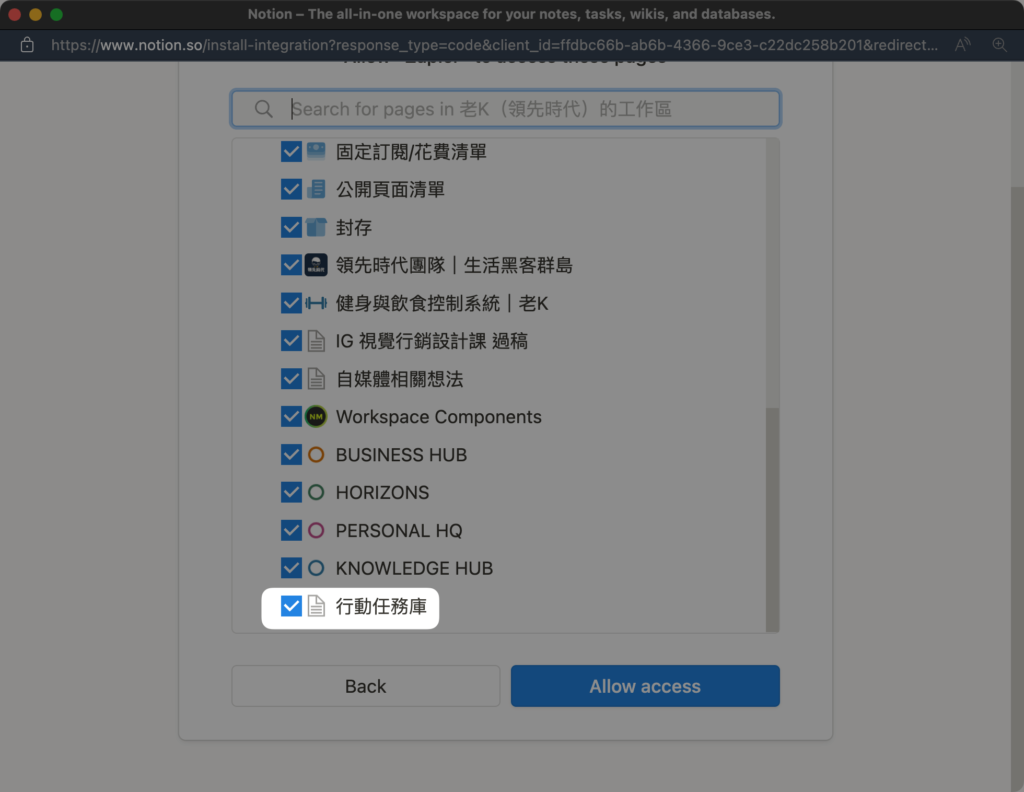The height and width of the screenshot is (792, 1024).
Task: Click the 領先時代團隊 logo icon
Action: pyautogui.click(x=316, y=265)
